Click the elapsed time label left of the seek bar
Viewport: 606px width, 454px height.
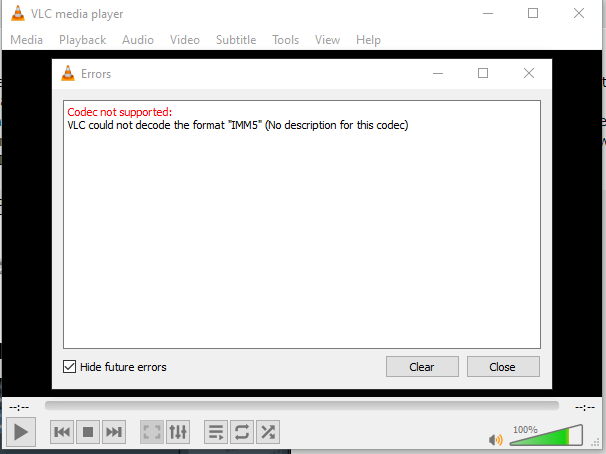(x=19, y=407)
